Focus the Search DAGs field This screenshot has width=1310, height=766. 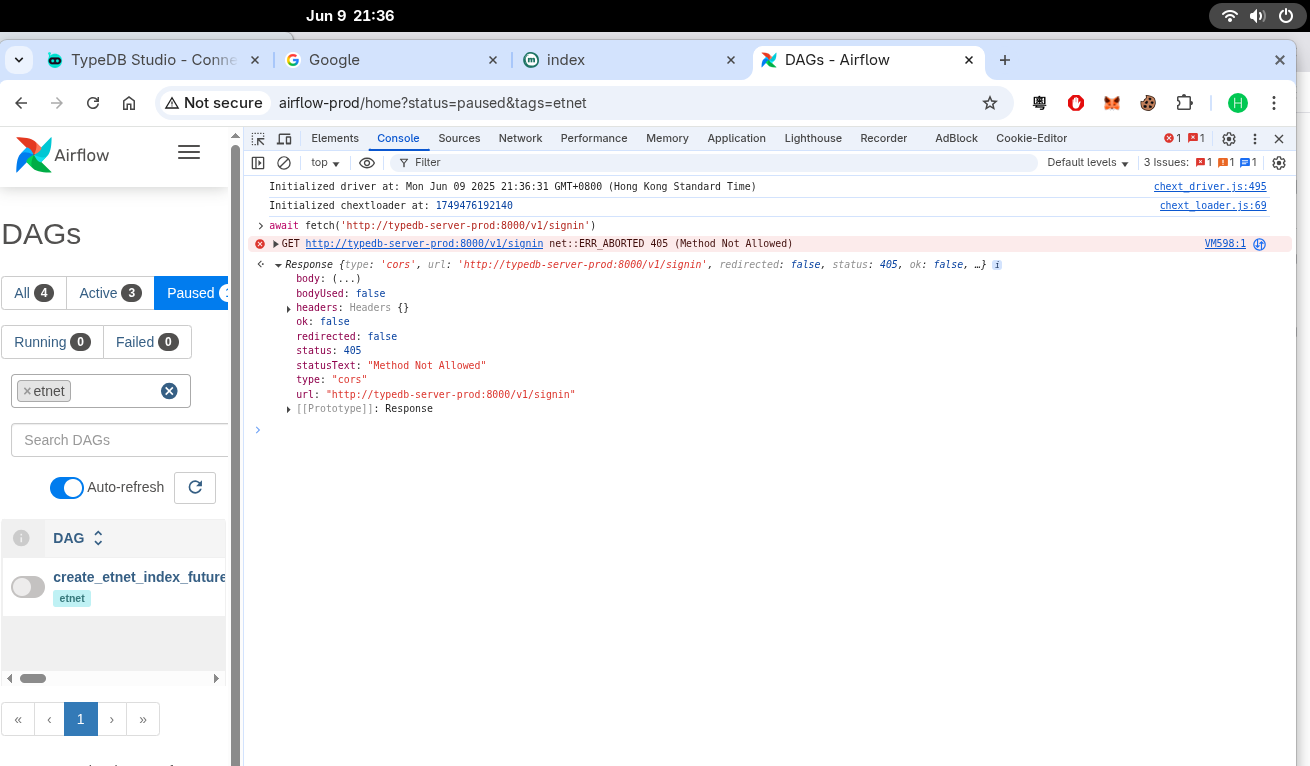120,440
